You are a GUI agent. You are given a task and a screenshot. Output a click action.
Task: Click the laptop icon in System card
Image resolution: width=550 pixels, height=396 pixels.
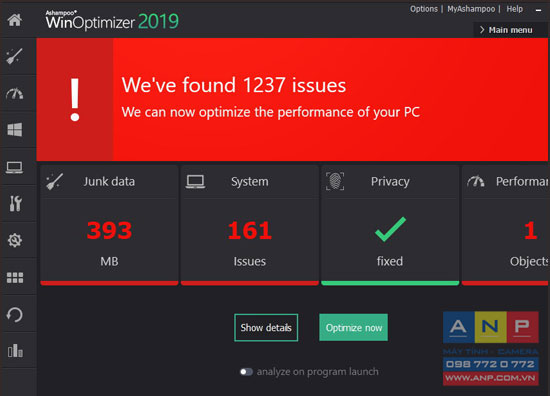[195, 182]
